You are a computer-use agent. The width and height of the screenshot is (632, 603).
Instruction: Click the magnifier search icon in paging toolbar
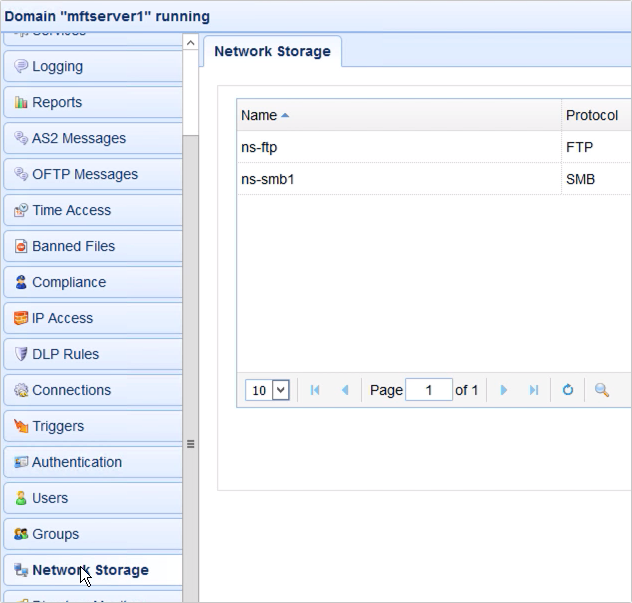(602, 390)
